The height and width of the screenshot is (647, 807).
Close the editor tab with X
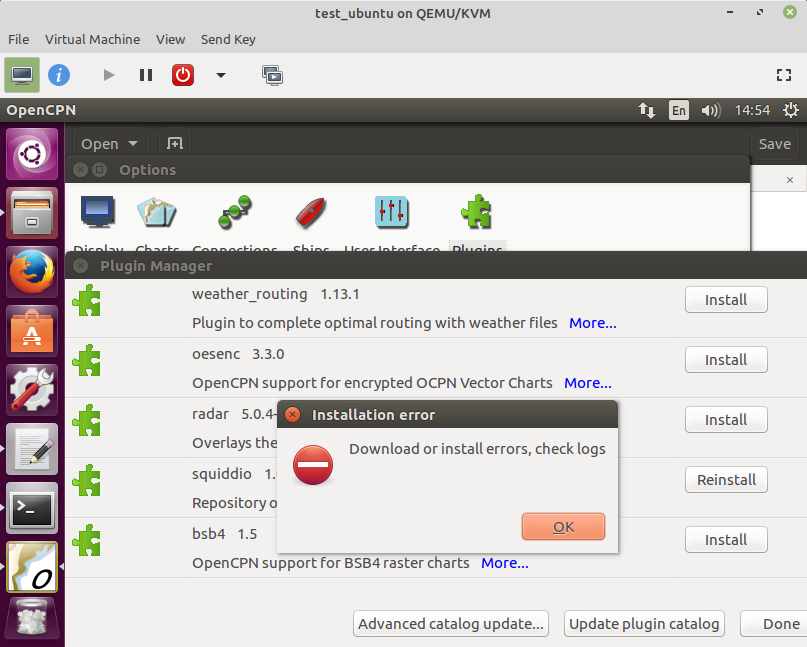(790, 180)
